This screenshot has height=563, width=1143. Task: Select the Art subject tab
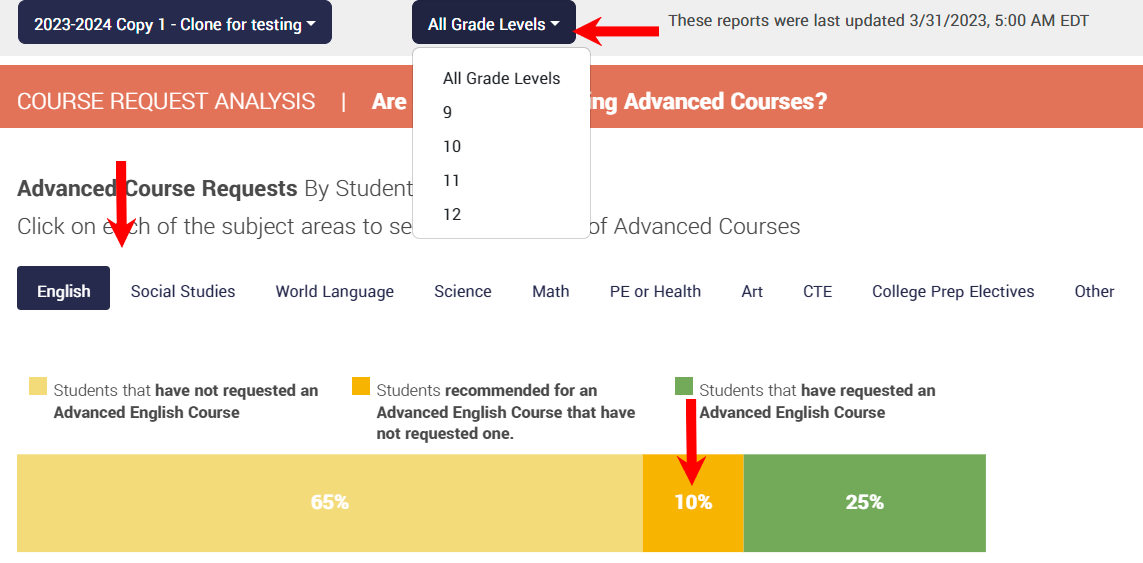(752, 291)
